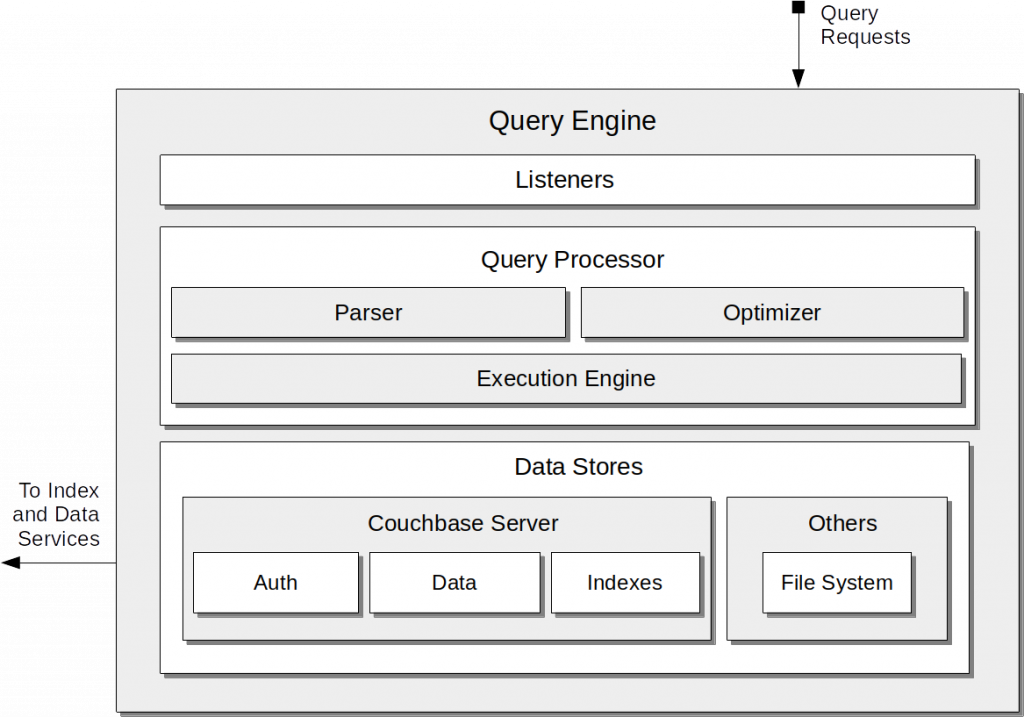Click the File System box
The image size is (1024, 717).
837,582
